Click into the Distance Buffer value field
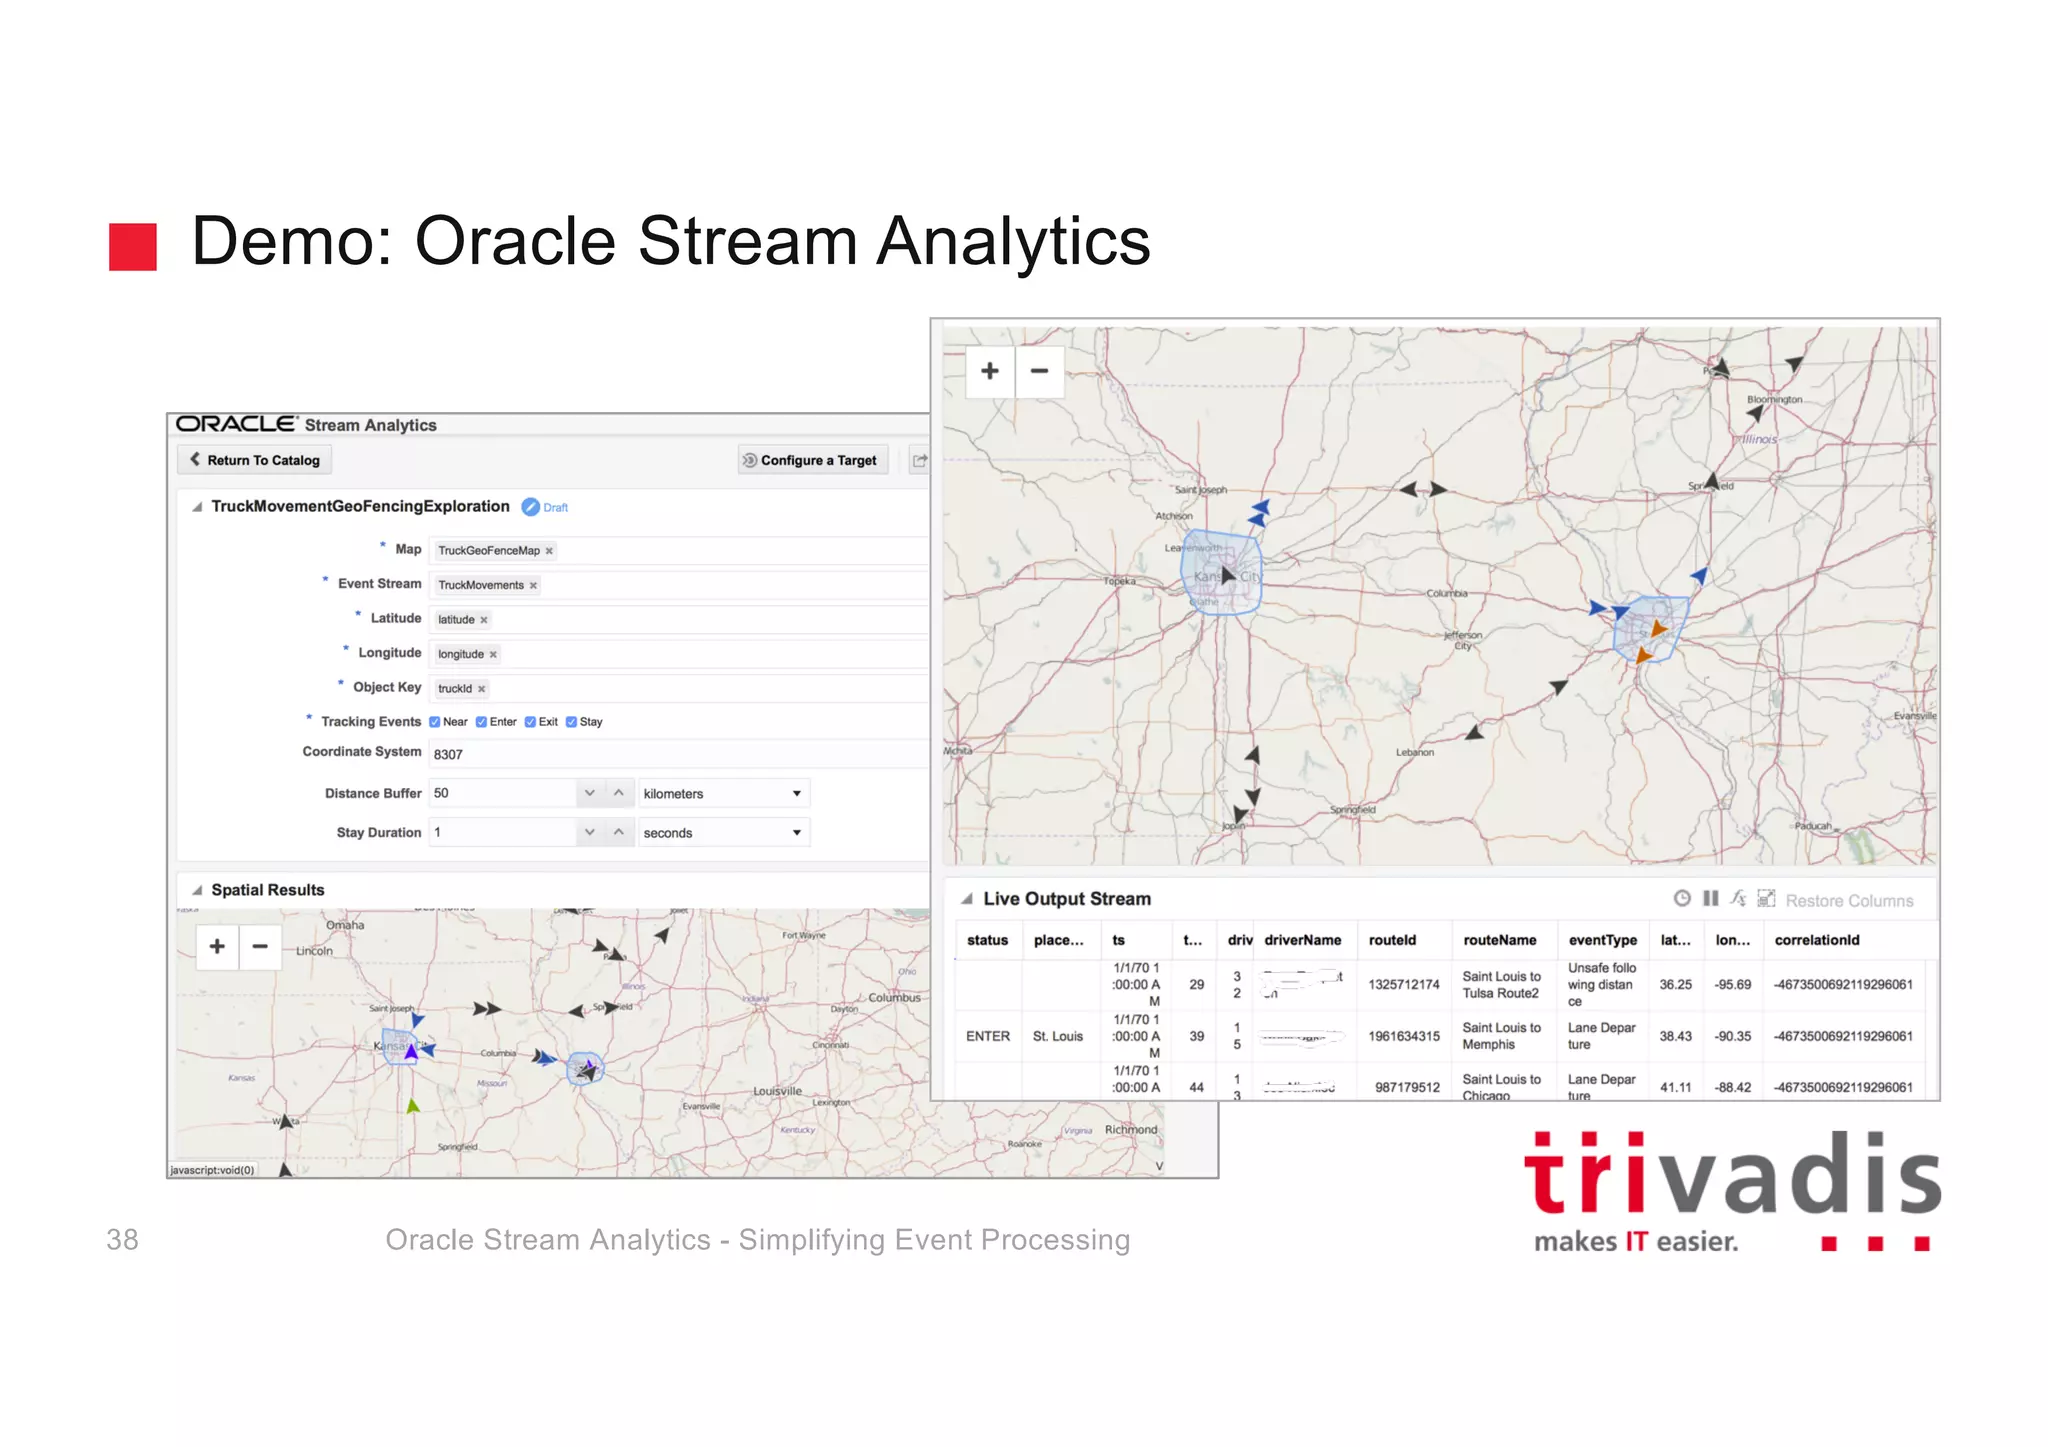The width and height of the screenshot is (2048, 1447). point(502,794)
